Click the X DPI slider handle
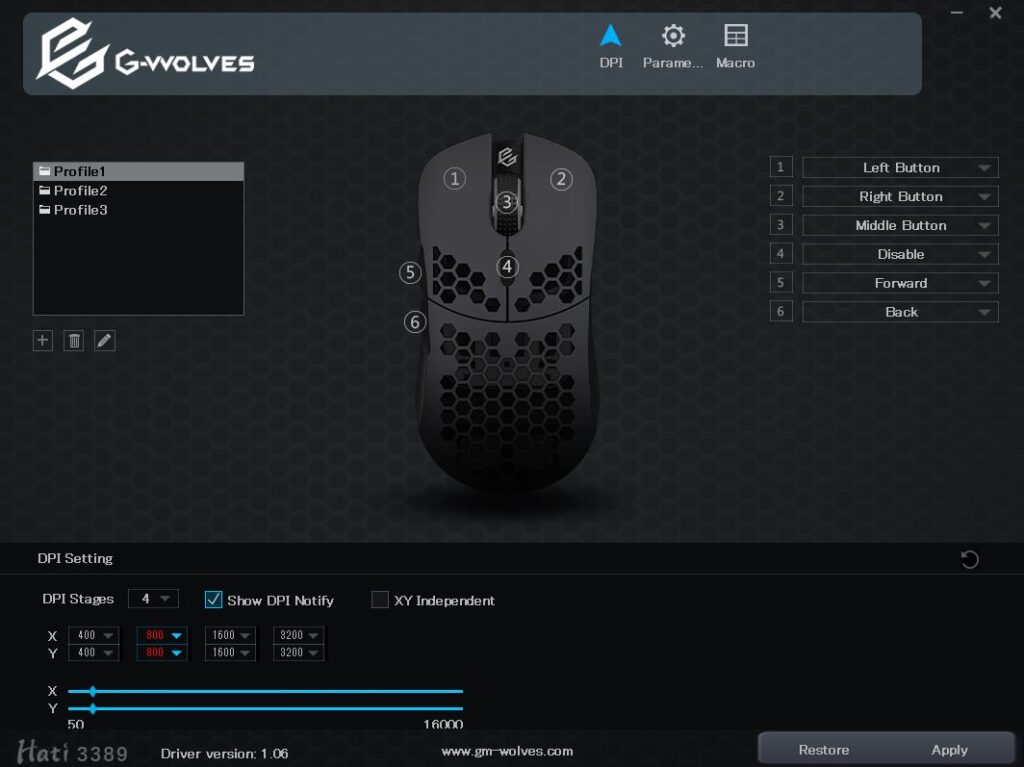 pos(93,691)
